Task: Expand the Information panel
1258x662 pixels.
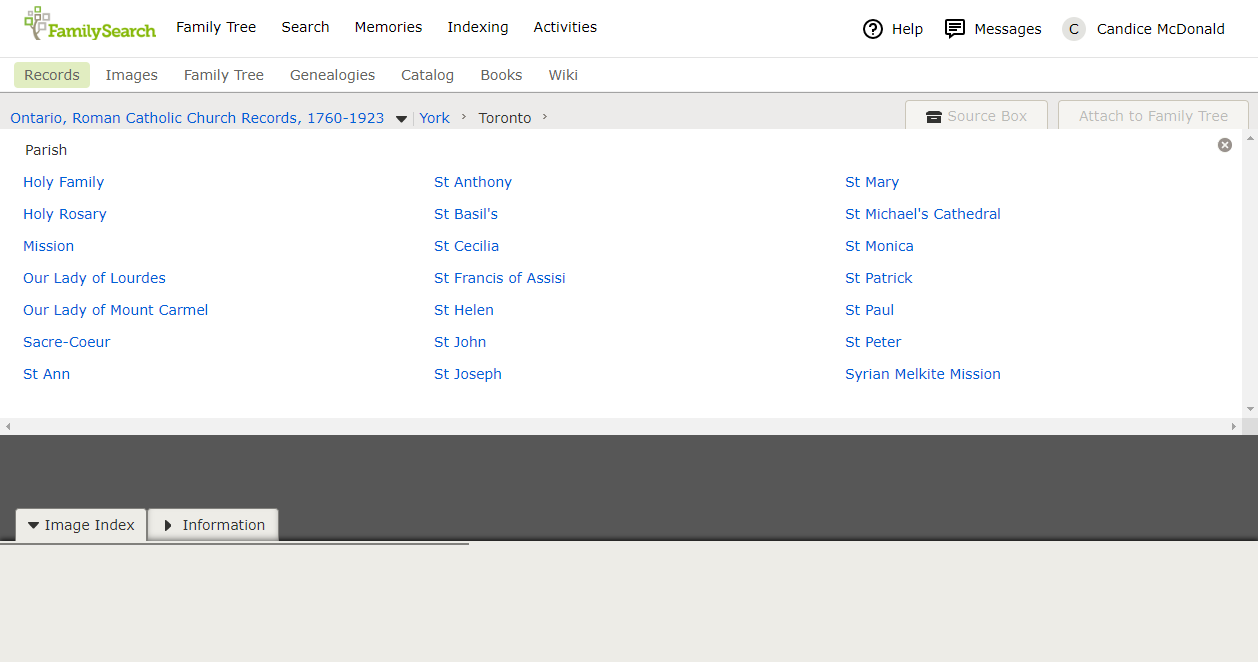Action: (x=213, y=525)
